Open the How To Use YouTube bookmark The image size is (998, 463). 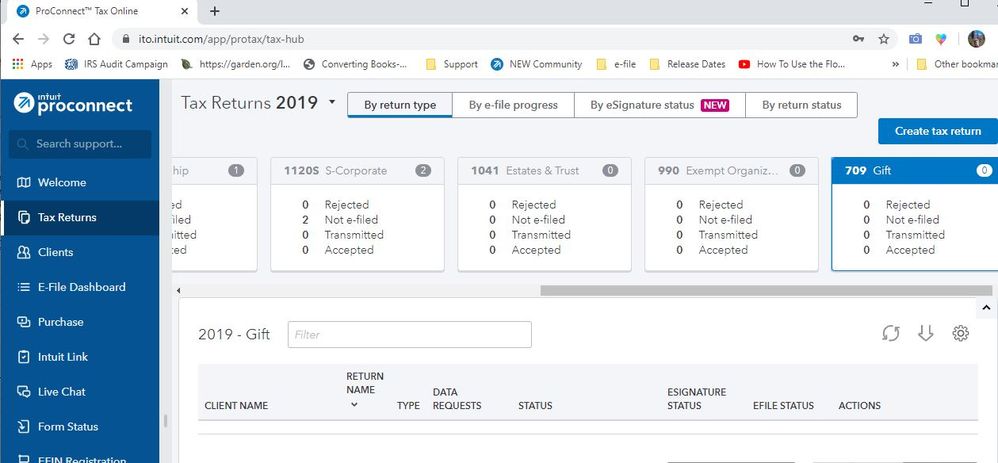792,64
